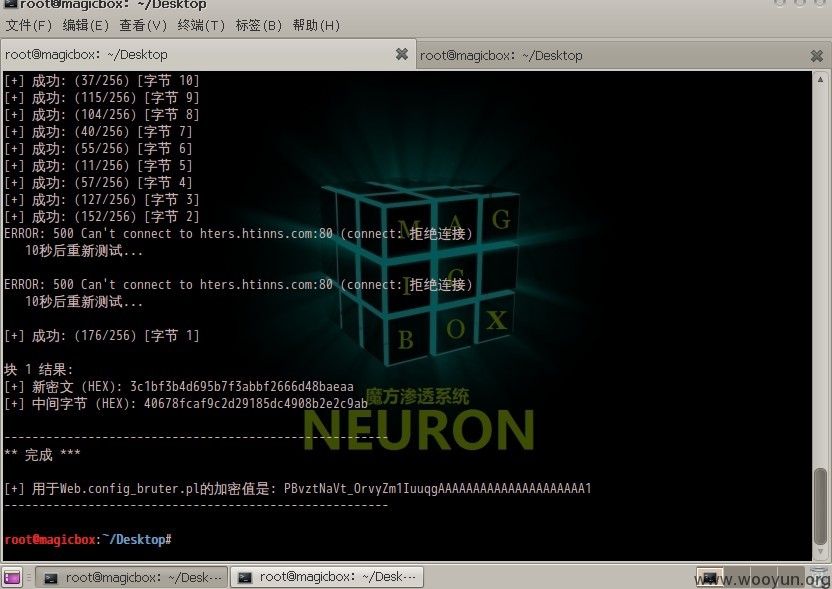This screenshot has width=832, height=589.
Task: Click the 成功 (115/256) 字节 9 line
Action: 101,98
